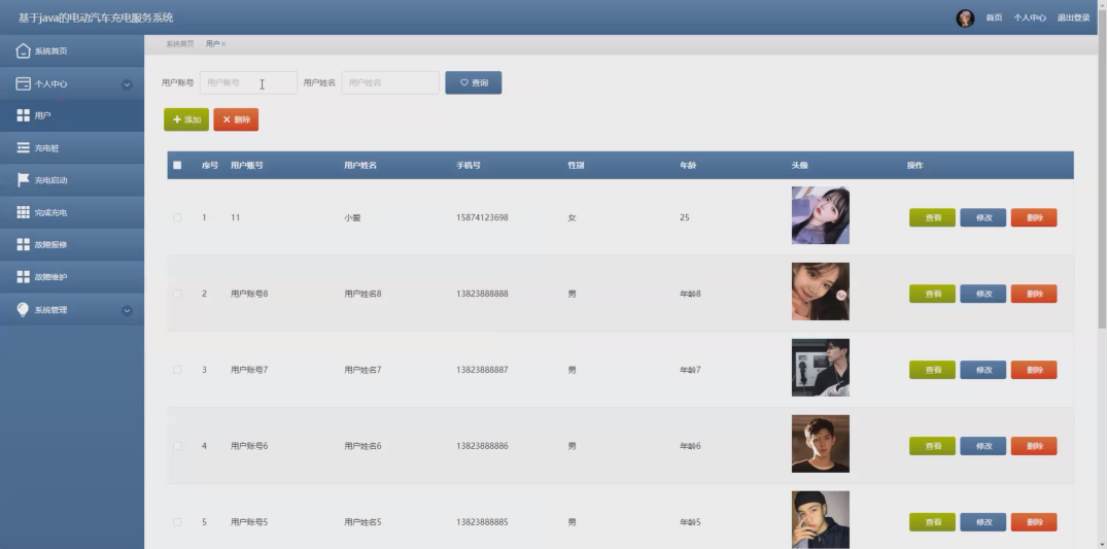
Task: Click 个人中心 link in top bar
Action: (x=1030, y=18)
